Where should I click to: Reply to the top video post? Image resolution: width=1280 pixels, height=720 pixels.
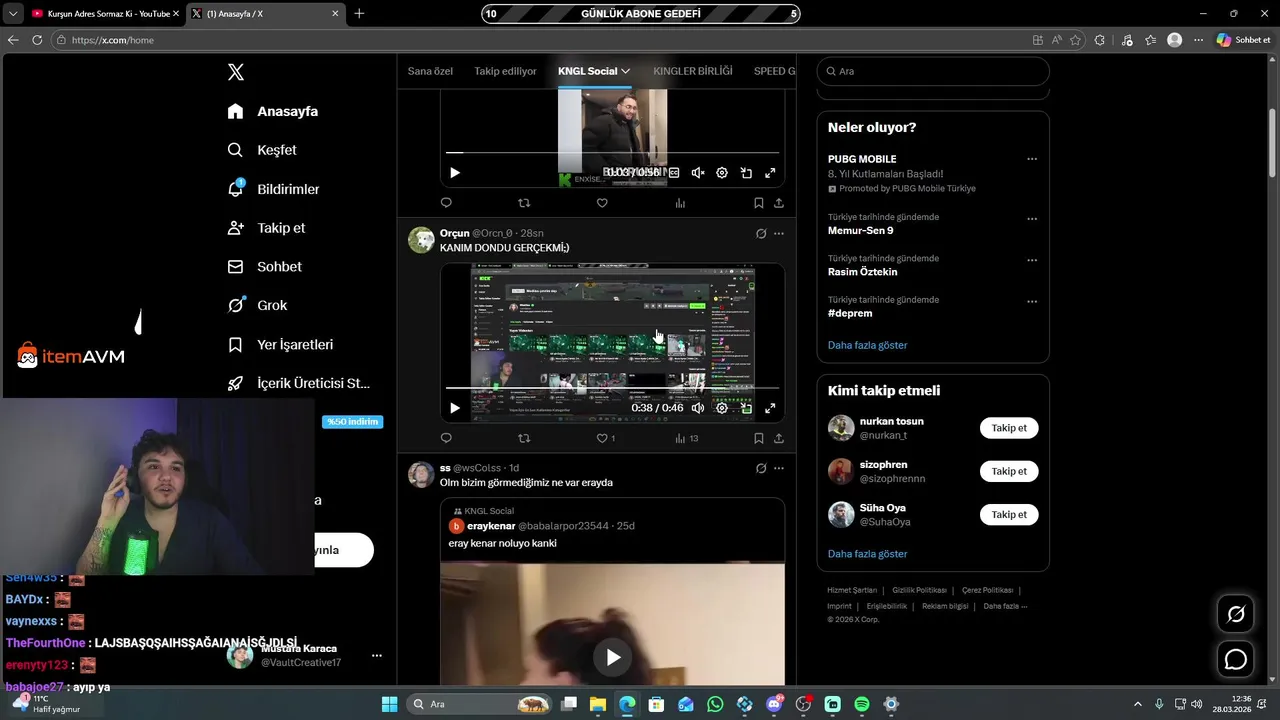point(446,203)
